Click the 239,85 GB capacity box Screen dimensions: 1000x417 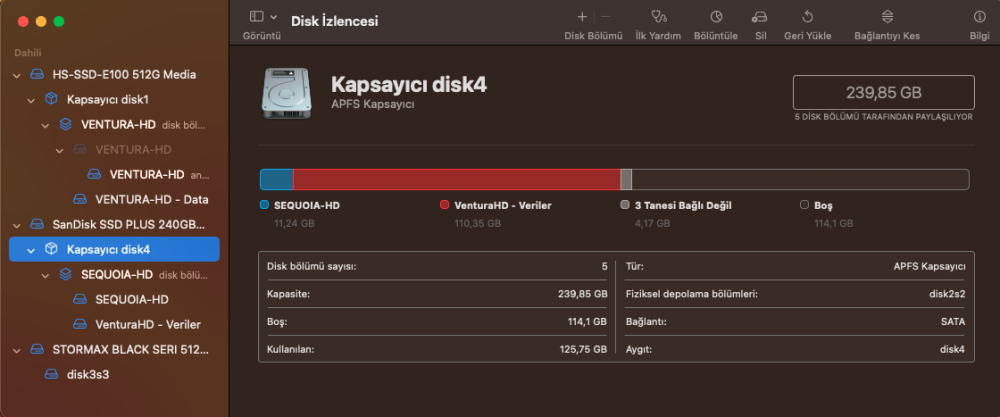[x=883, y=92]
